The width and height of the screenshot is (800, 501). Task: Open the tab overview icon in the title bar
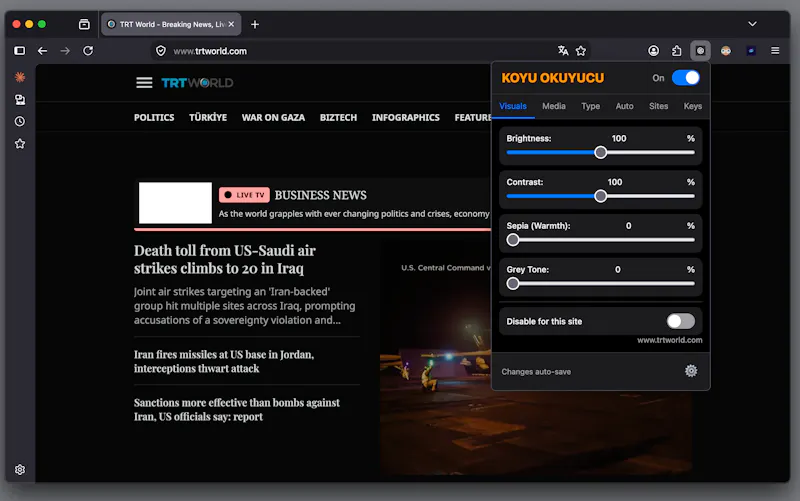pos(84,24)
